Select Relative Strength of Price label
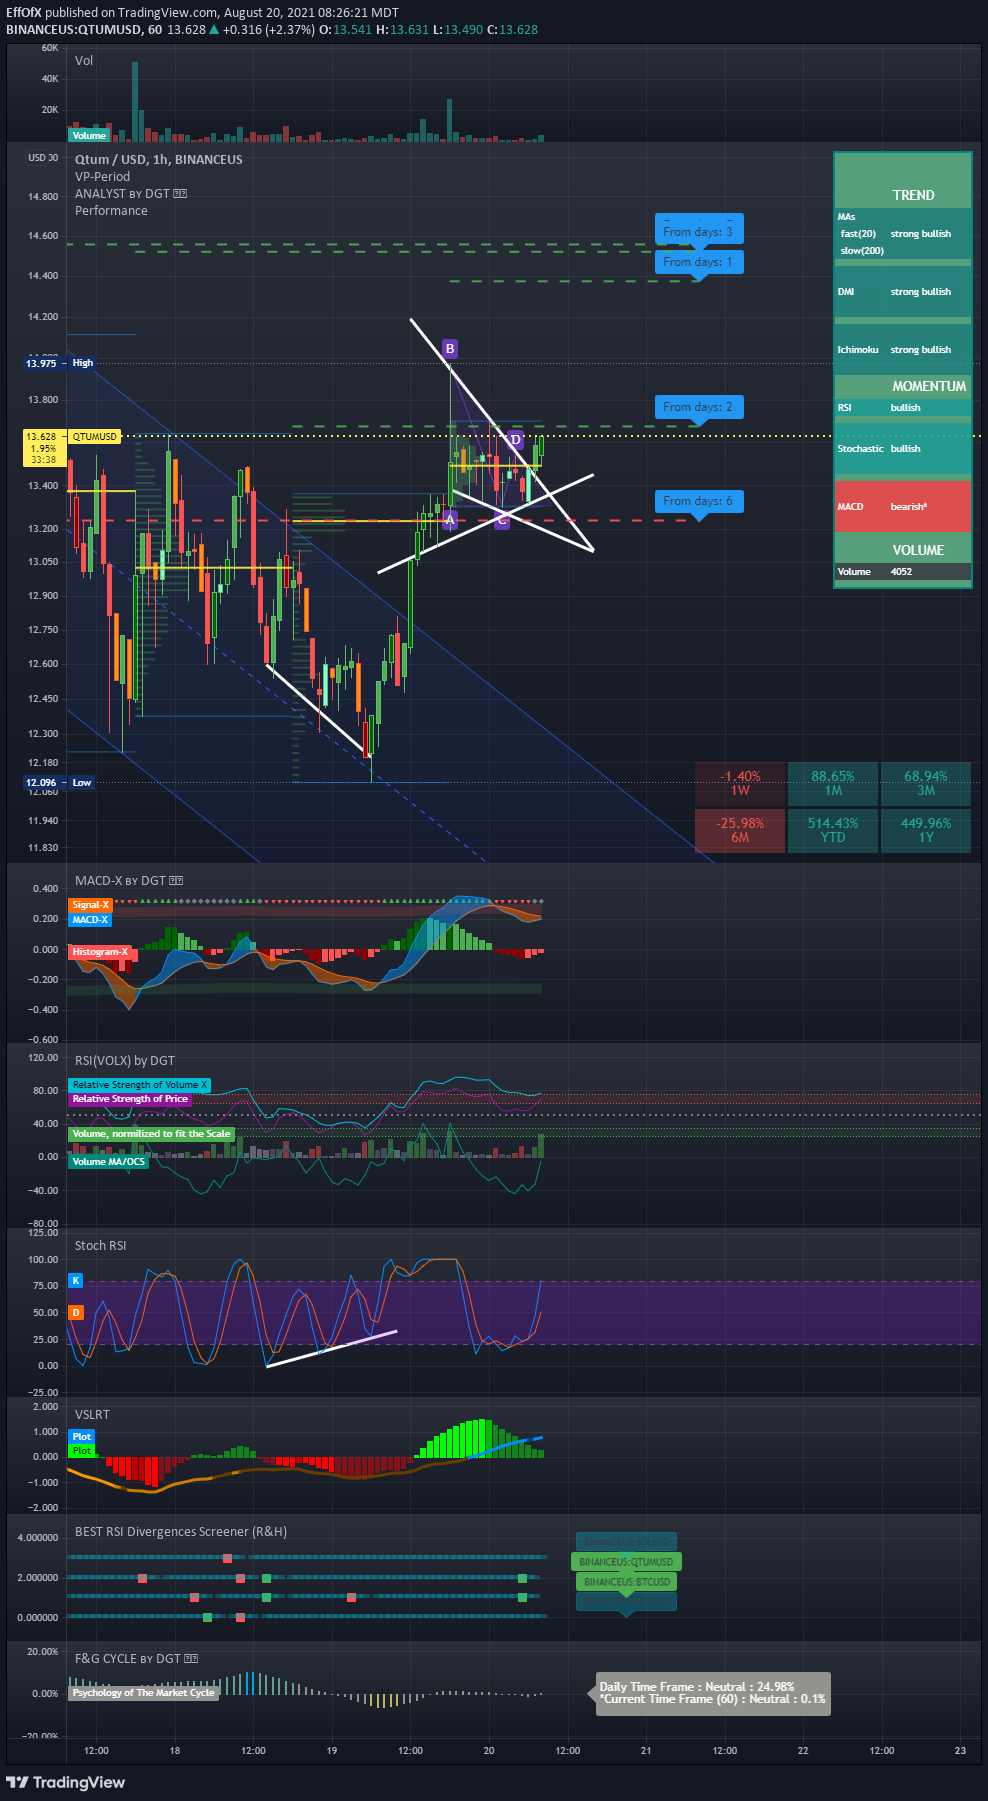The width and height of the screenshot is (988, 1801). coord(130,1099)
